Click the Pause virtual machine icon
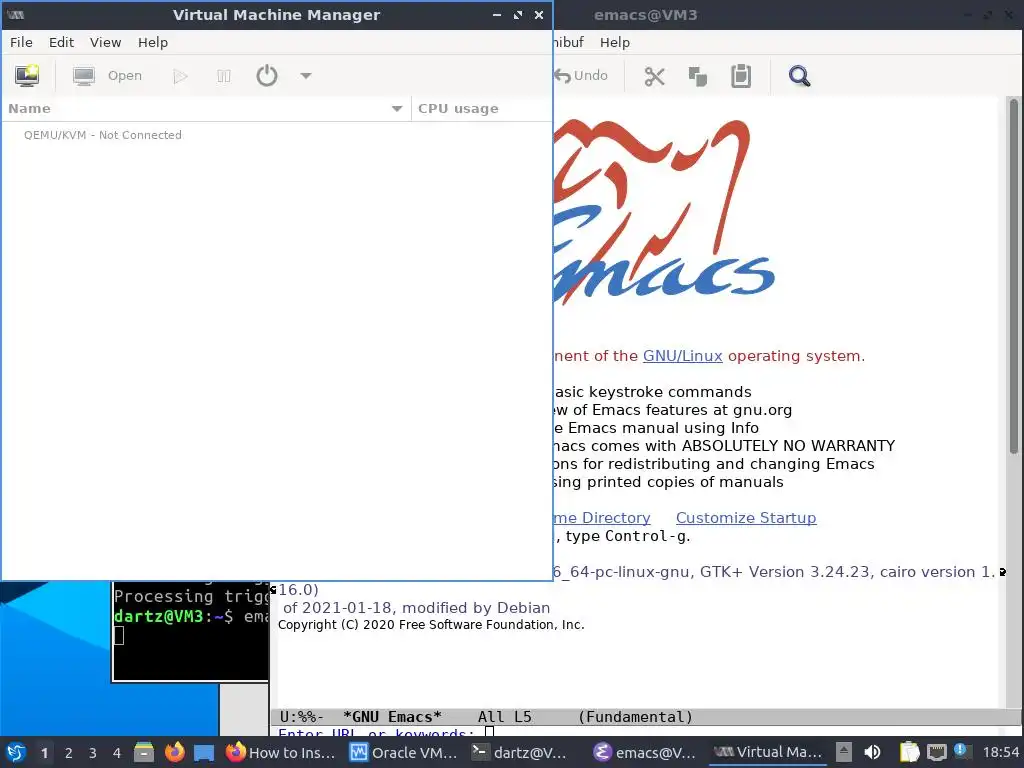 223,76
